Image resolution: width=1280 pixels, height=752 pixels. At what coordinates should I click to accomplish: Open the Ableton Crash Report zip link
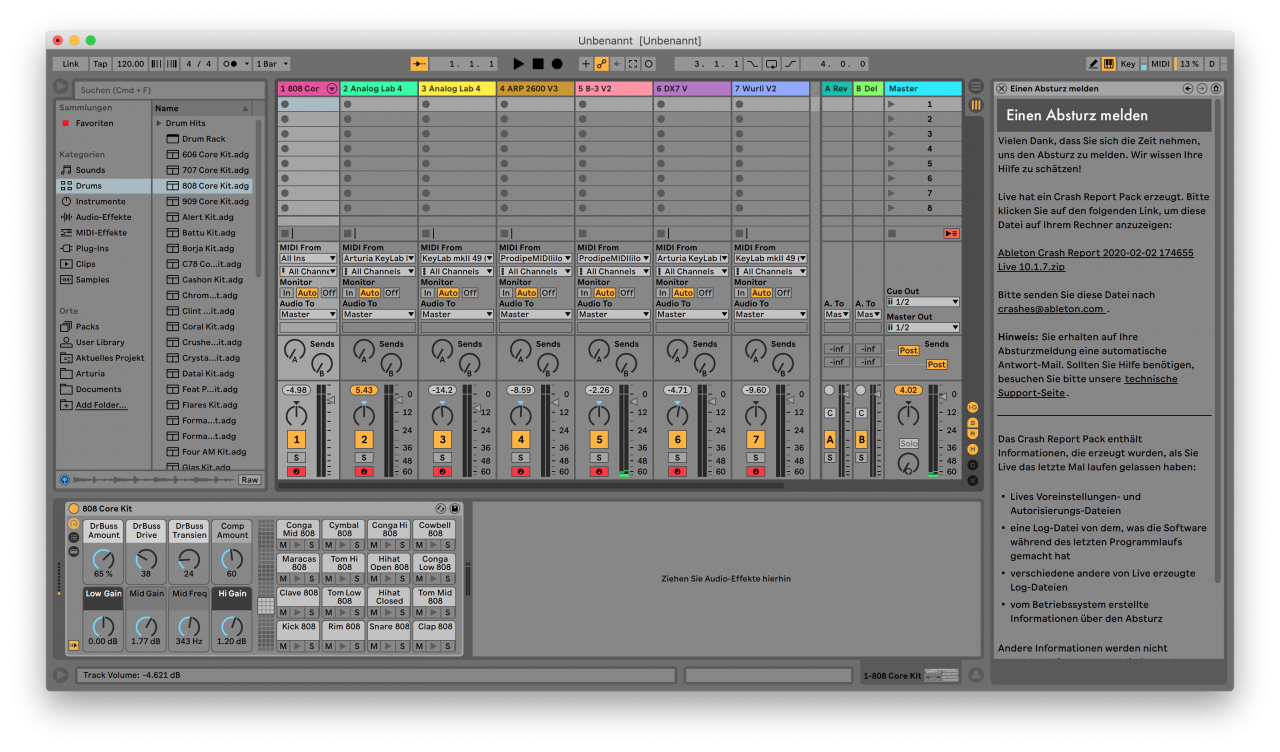1095,260
